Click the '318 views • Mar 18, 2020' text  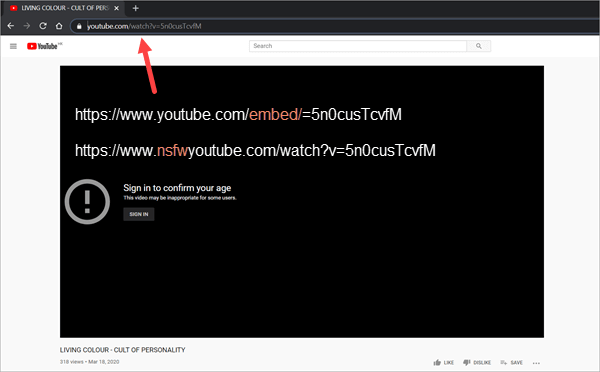[90, 362]
